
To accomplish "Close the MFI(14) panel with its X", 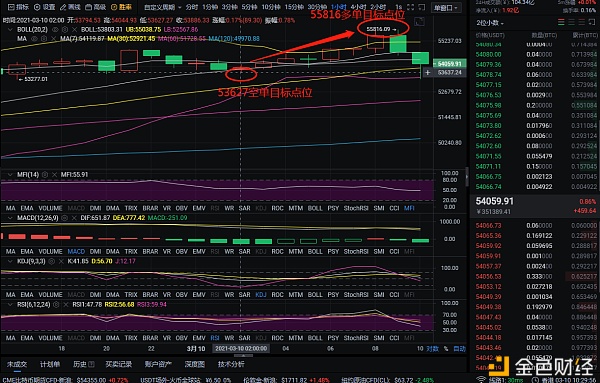I will click(54, 175).
